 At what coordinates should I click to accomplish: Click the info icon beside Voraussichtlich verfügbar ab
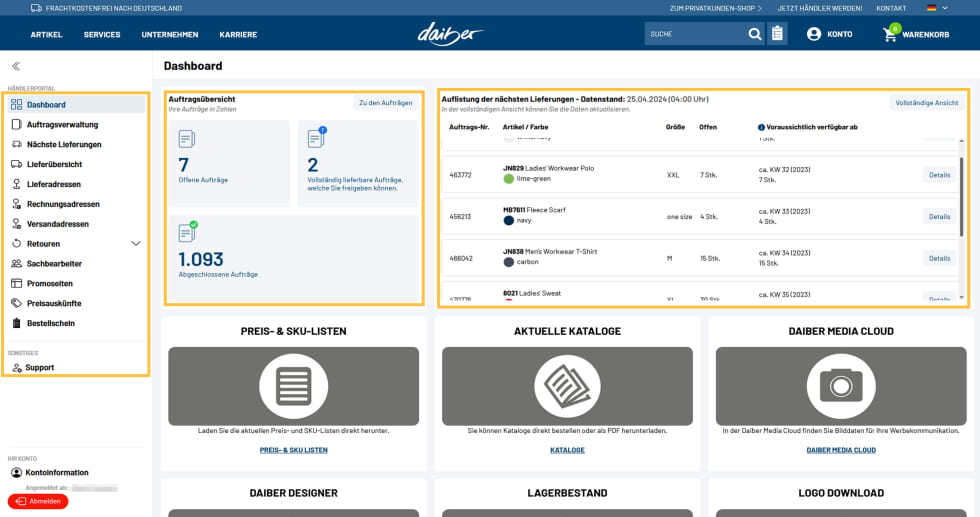coord(761,127)
